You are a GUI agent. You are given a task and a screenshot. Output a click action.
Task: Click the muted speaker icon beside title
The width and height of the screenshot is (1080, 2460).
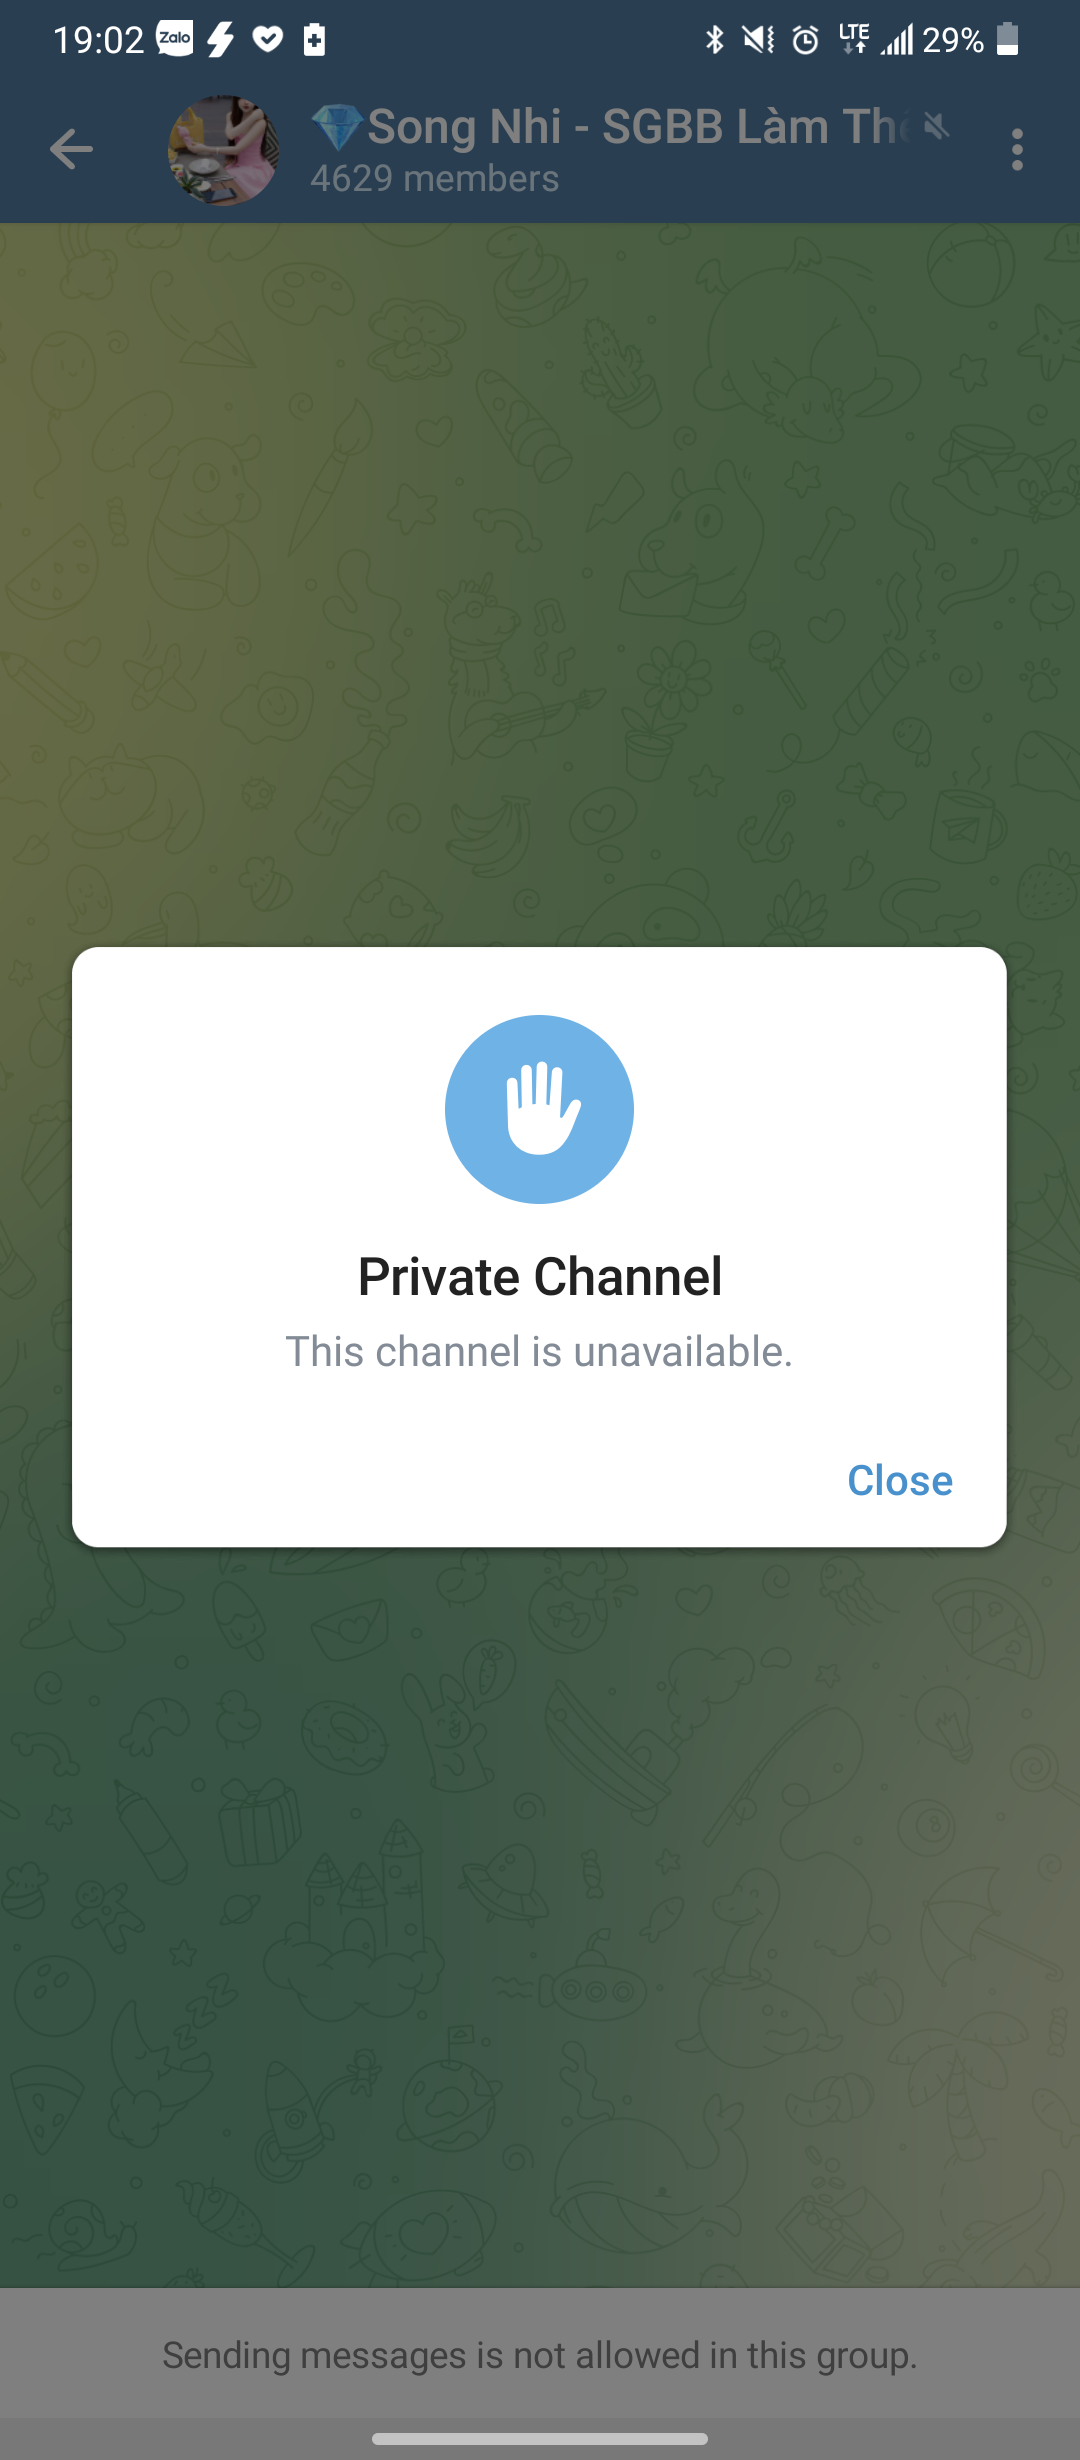click(x=936, y=126)
